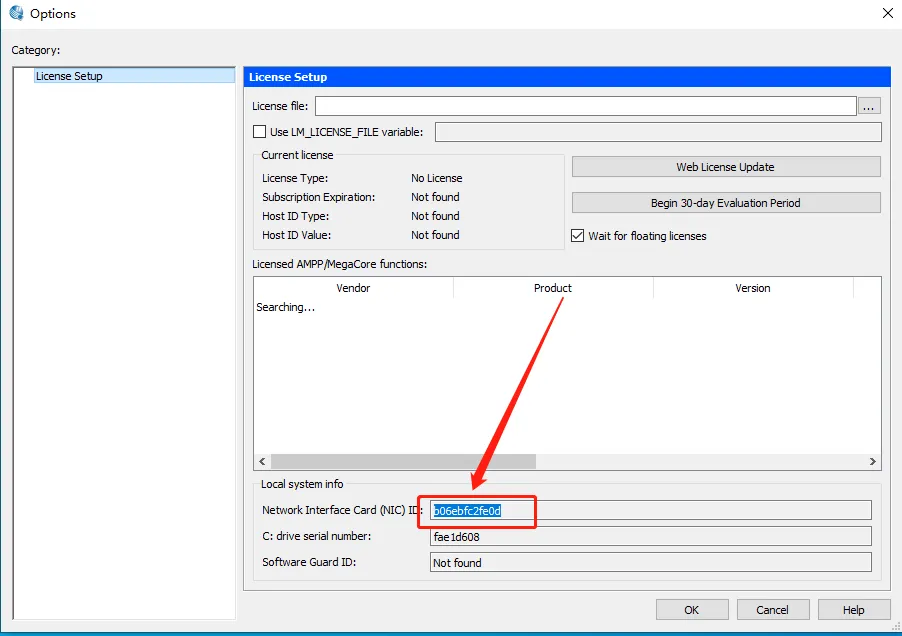Click the Software Guard ID field

651,562
